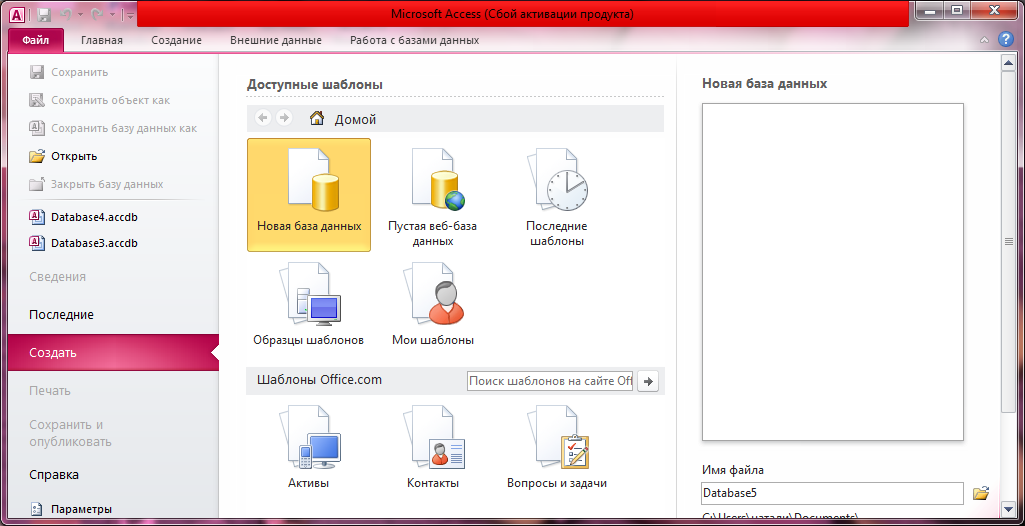Switch to the Главная tab
Viewport: 1025px width, 526px height.
tap(102, 40)
